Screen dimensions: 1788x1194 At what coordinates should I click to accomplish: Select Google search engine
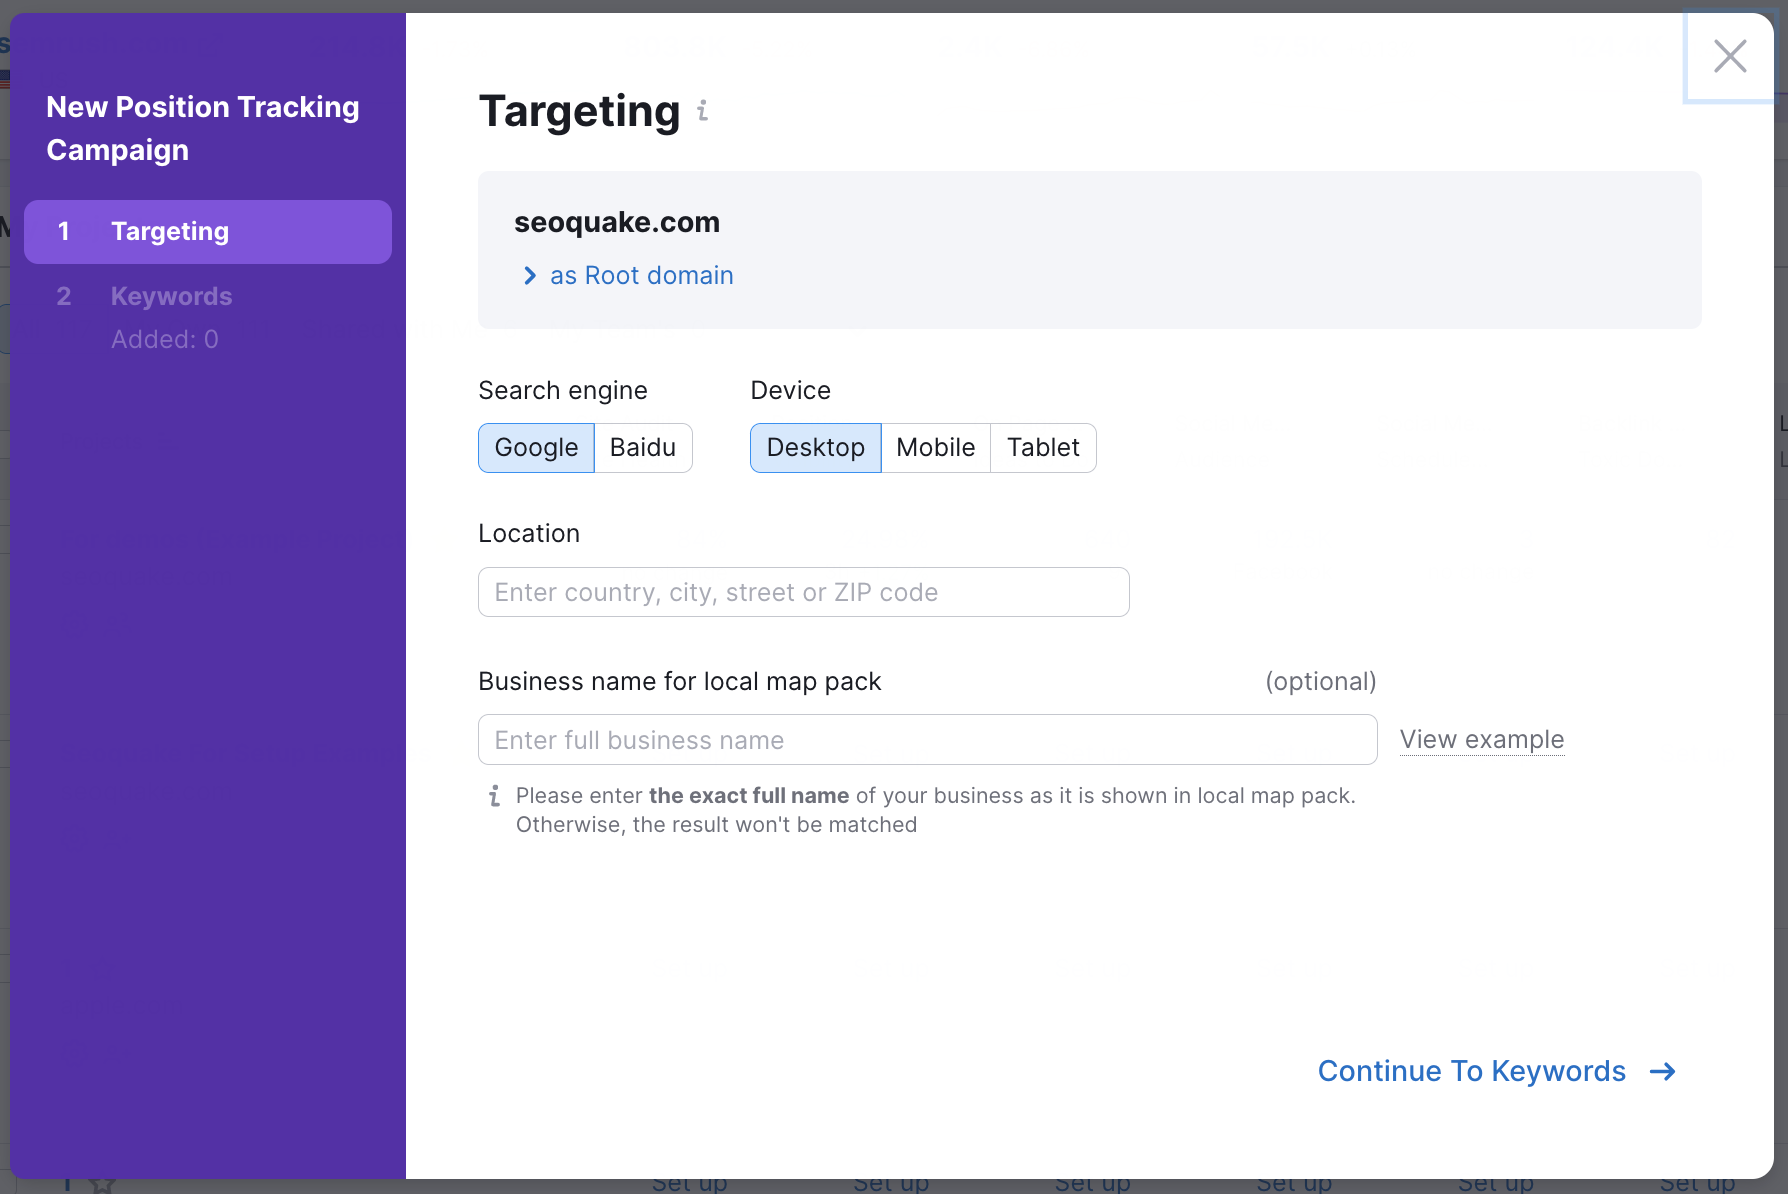tap(536, 448)
